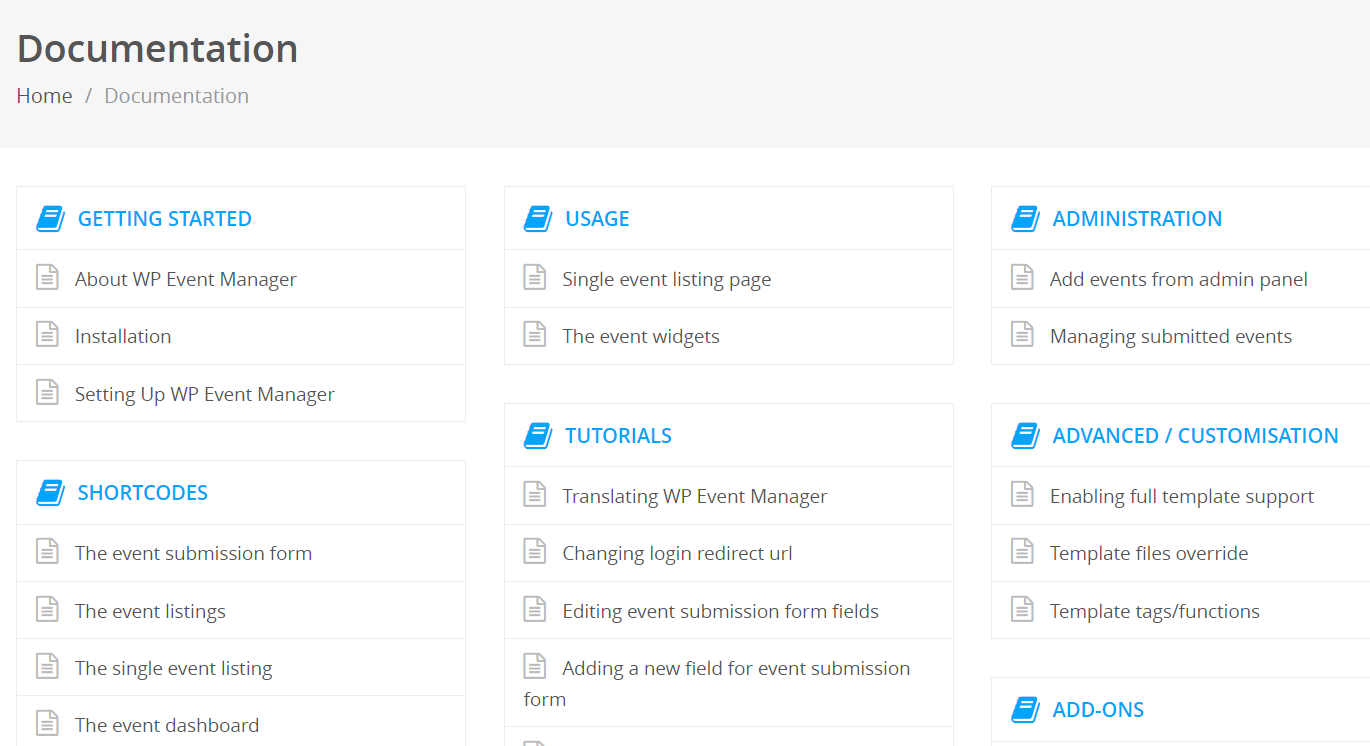Click the book icon beside Advanced / Customisation
Image resolution: width=1370 pixels, height=746 pixels.
1025,436
